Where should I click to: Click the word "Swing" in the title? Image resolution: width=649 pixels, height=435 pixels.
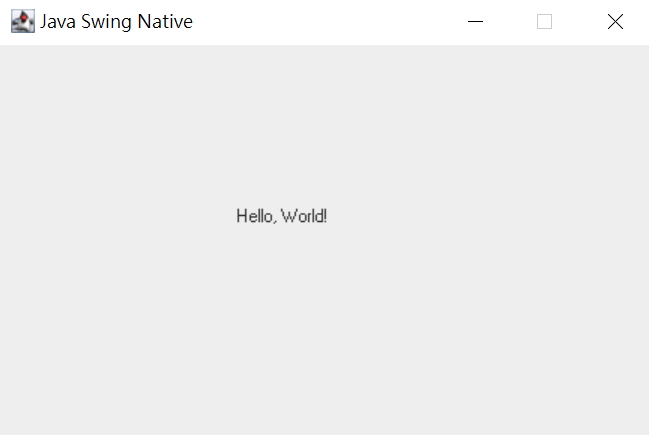coord(106,22)
